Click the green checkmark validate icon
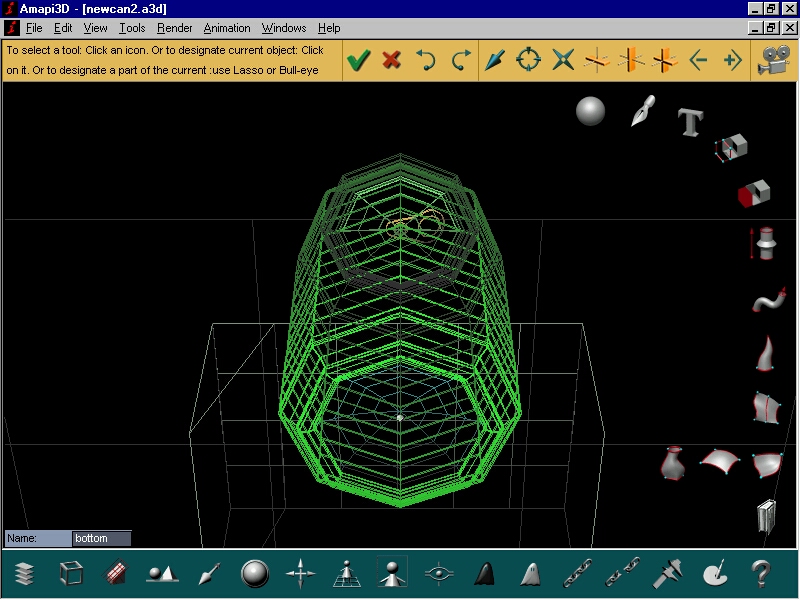 pyautogui.click(x=358, y=60)
